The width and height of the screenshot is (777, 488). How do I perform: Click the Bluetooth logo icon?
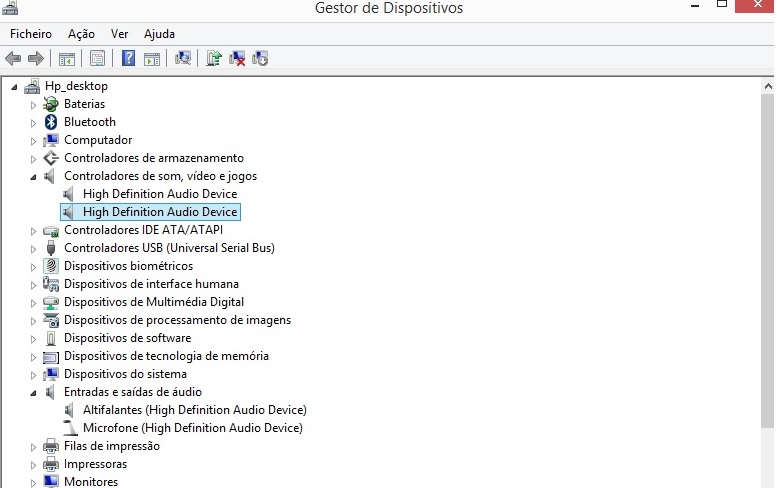[51, 122]
